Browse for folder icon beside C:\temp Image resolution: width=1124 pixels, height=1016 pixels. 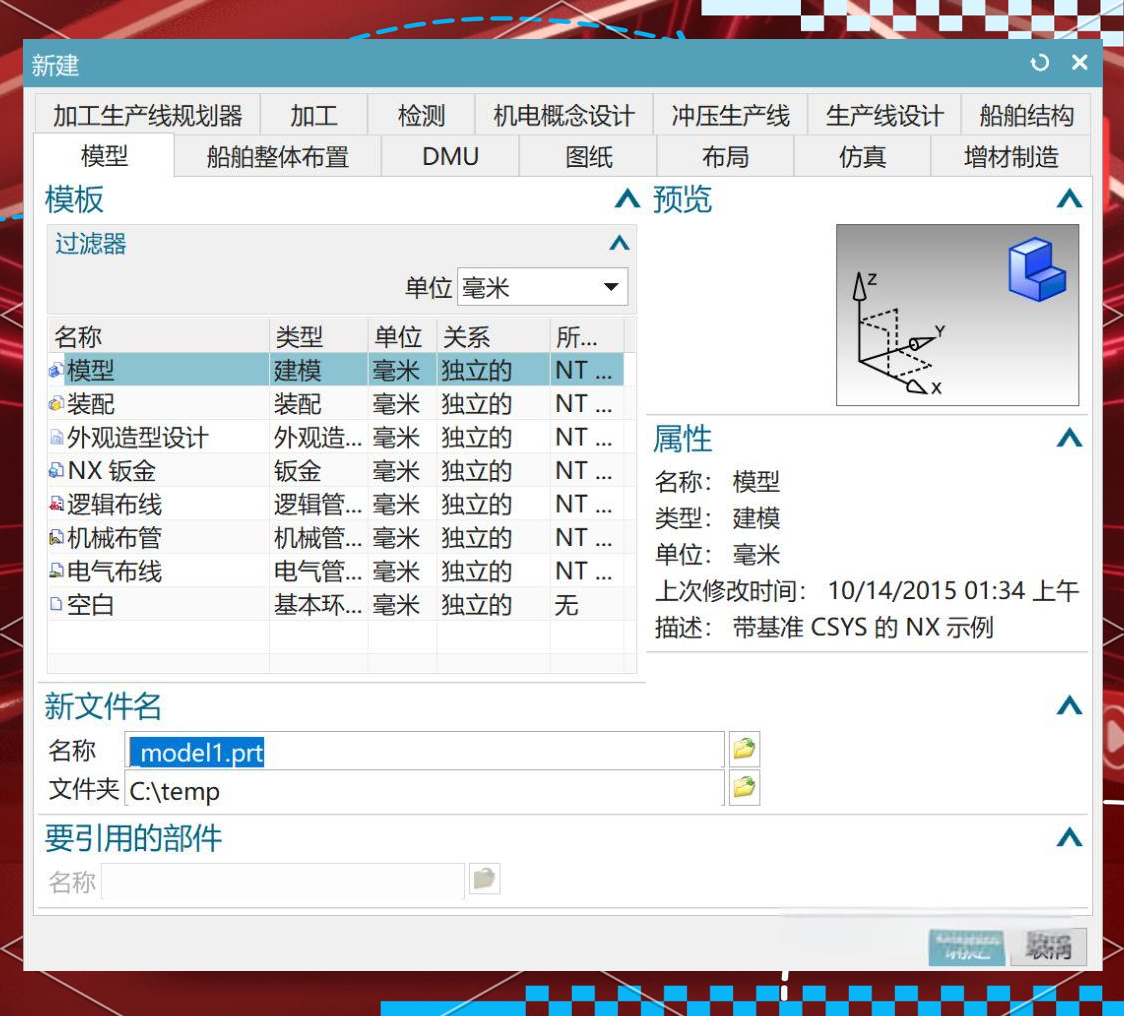pos(744,788)
